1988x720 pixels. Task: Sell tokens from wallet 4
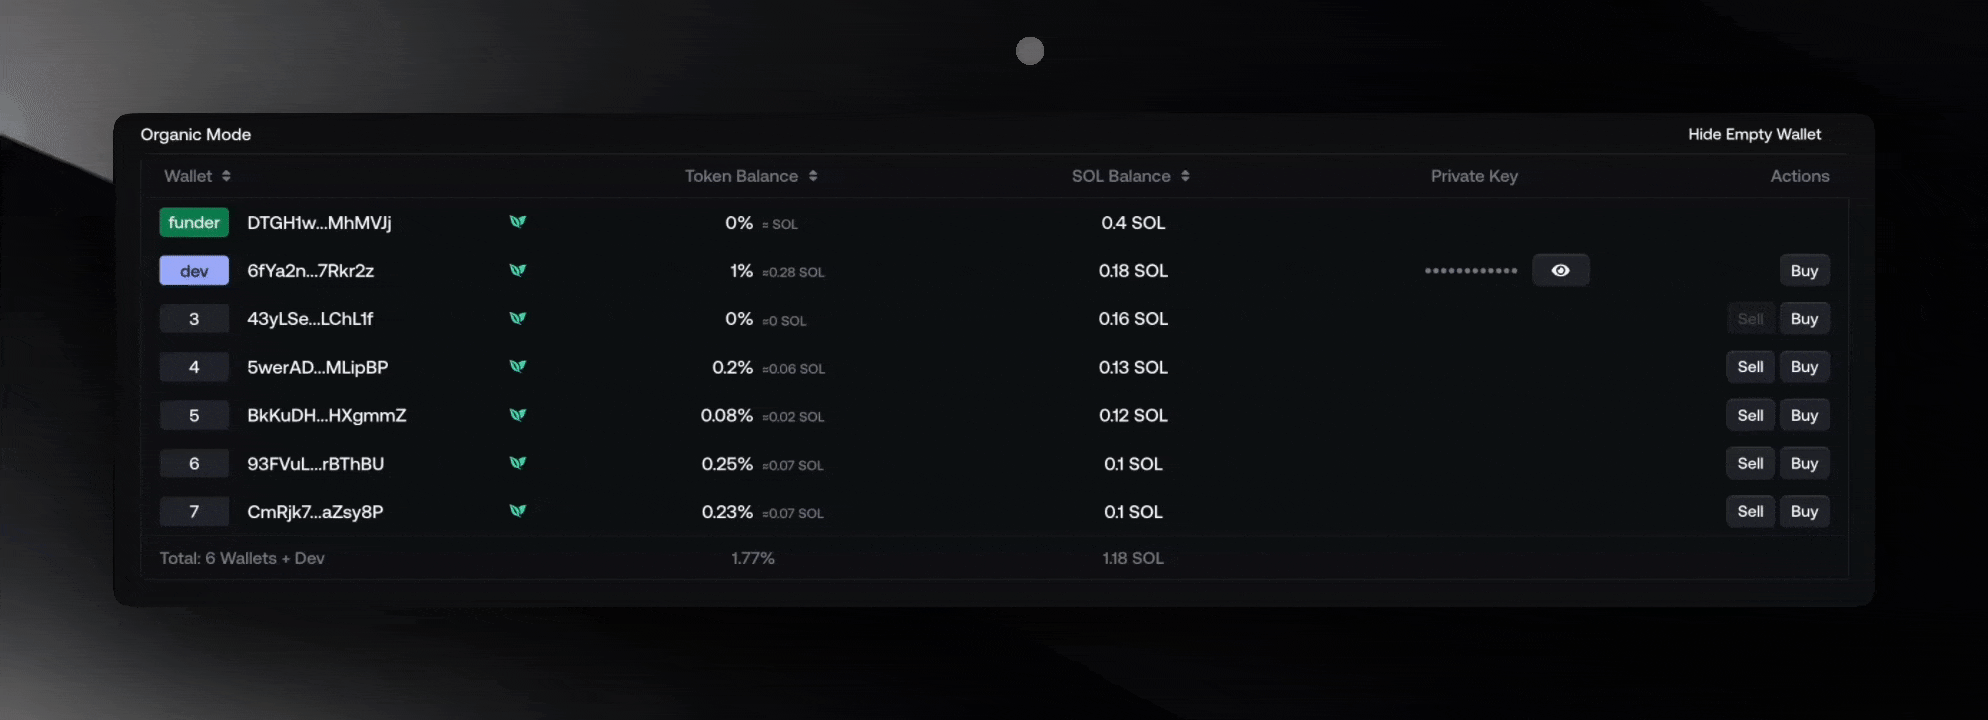point(1750,367)
